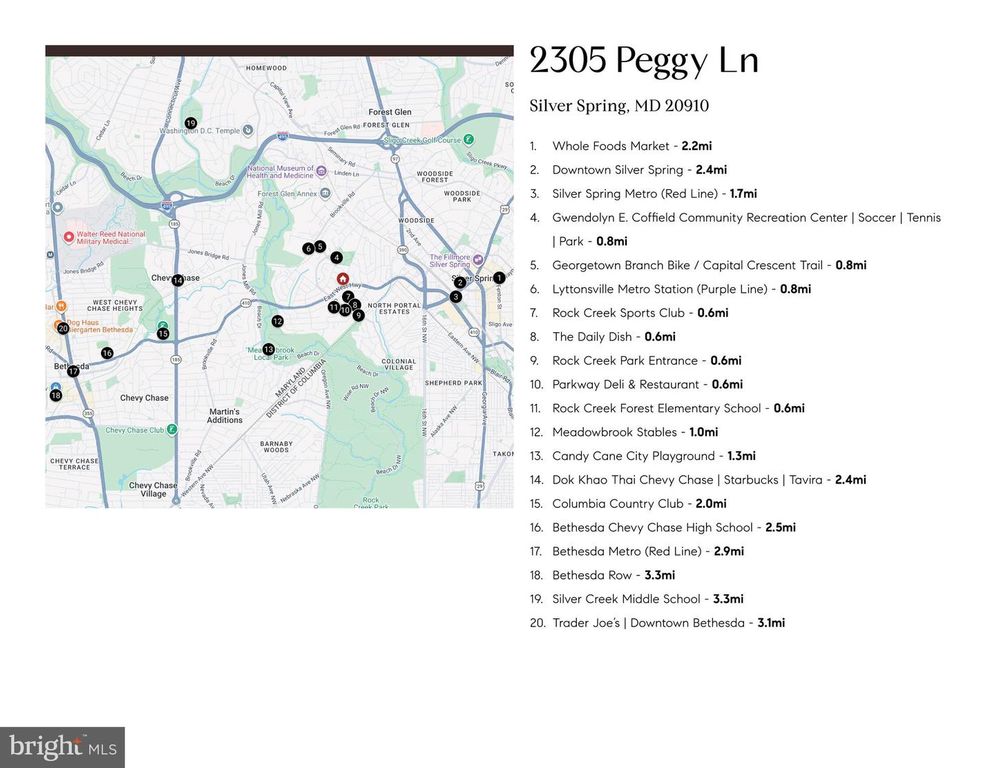Click map marker number 9
The height and width of the screenshot is (768, 995).
pyautogui.click(x=359, y=315)
